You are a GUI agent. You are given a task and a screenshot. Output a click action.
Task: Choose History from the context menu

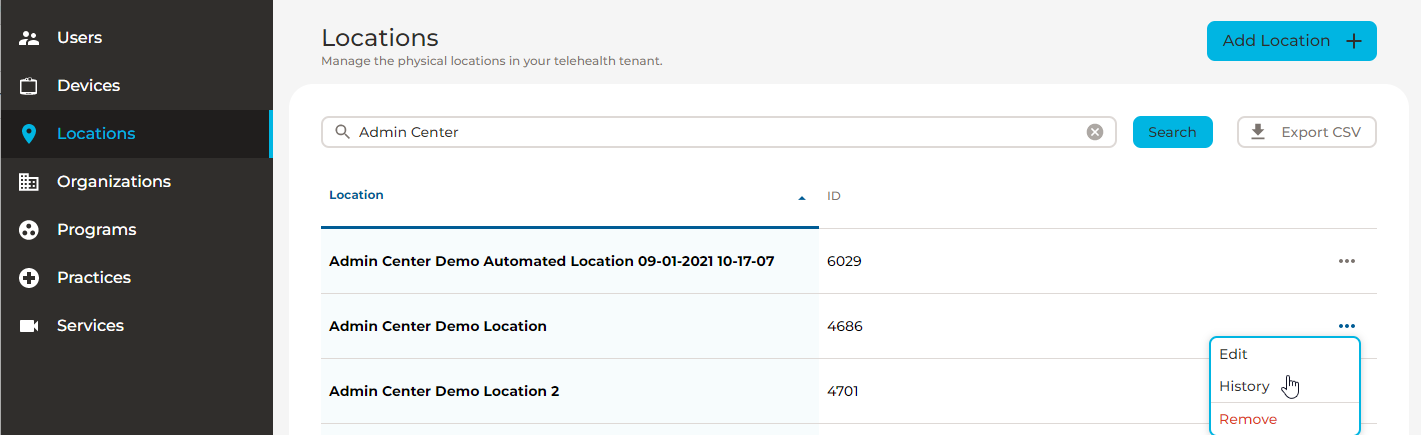tap(1285, 386)
